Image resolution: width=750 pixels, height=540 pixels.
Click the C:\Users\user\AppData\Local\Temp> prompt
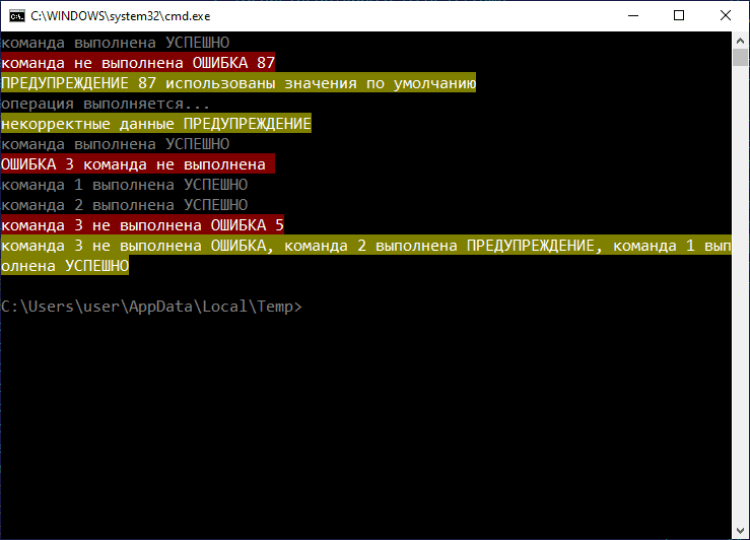click(151, 307)
